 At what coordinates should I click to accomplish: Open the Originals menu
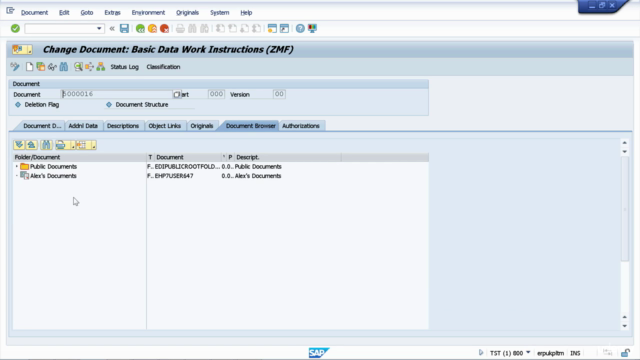(x=187, y=13)
